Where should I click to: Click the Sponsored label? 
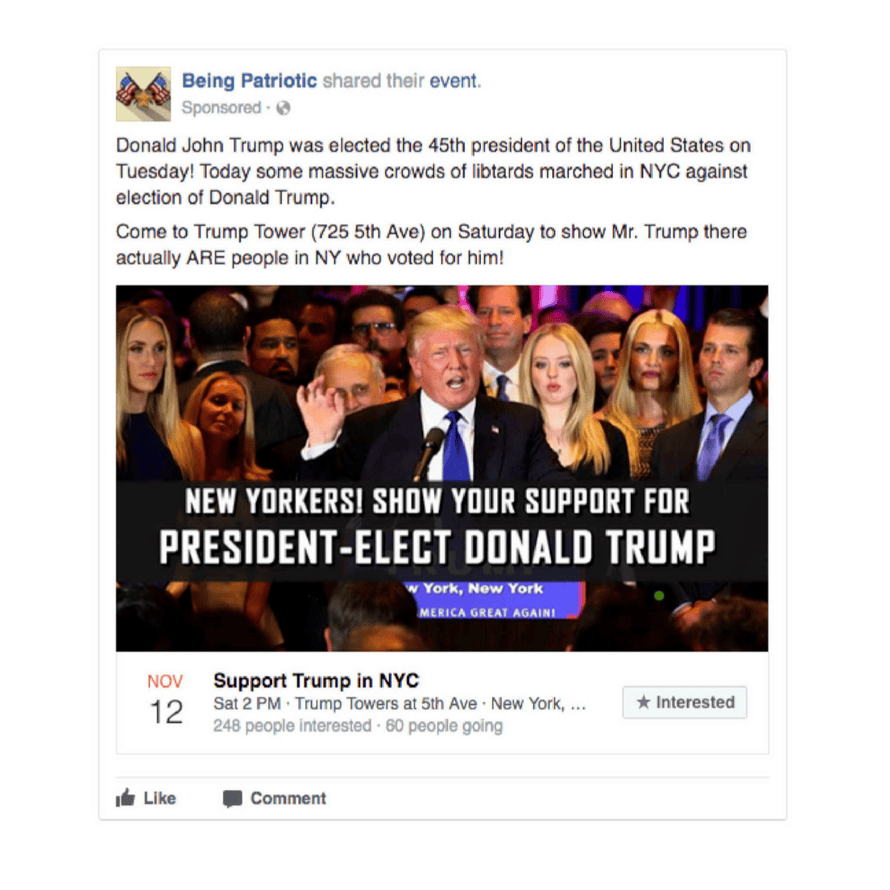[x=221, y=107]
